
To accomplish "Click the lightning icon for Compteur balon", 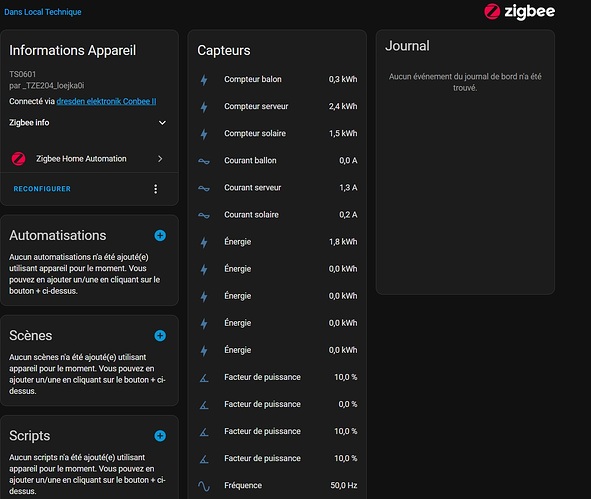I will coord(204,80).
